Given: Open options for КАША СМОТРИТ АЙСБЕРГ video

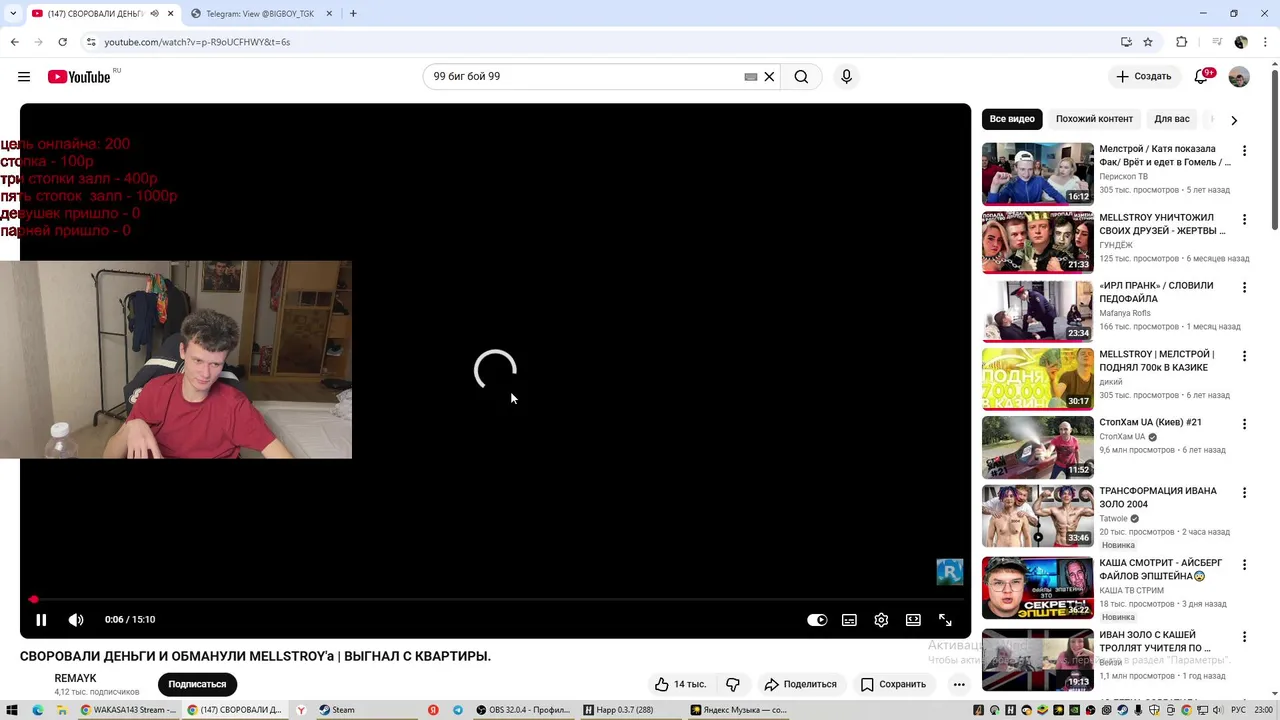Looking at the screenshot, I should [1244, 564].
